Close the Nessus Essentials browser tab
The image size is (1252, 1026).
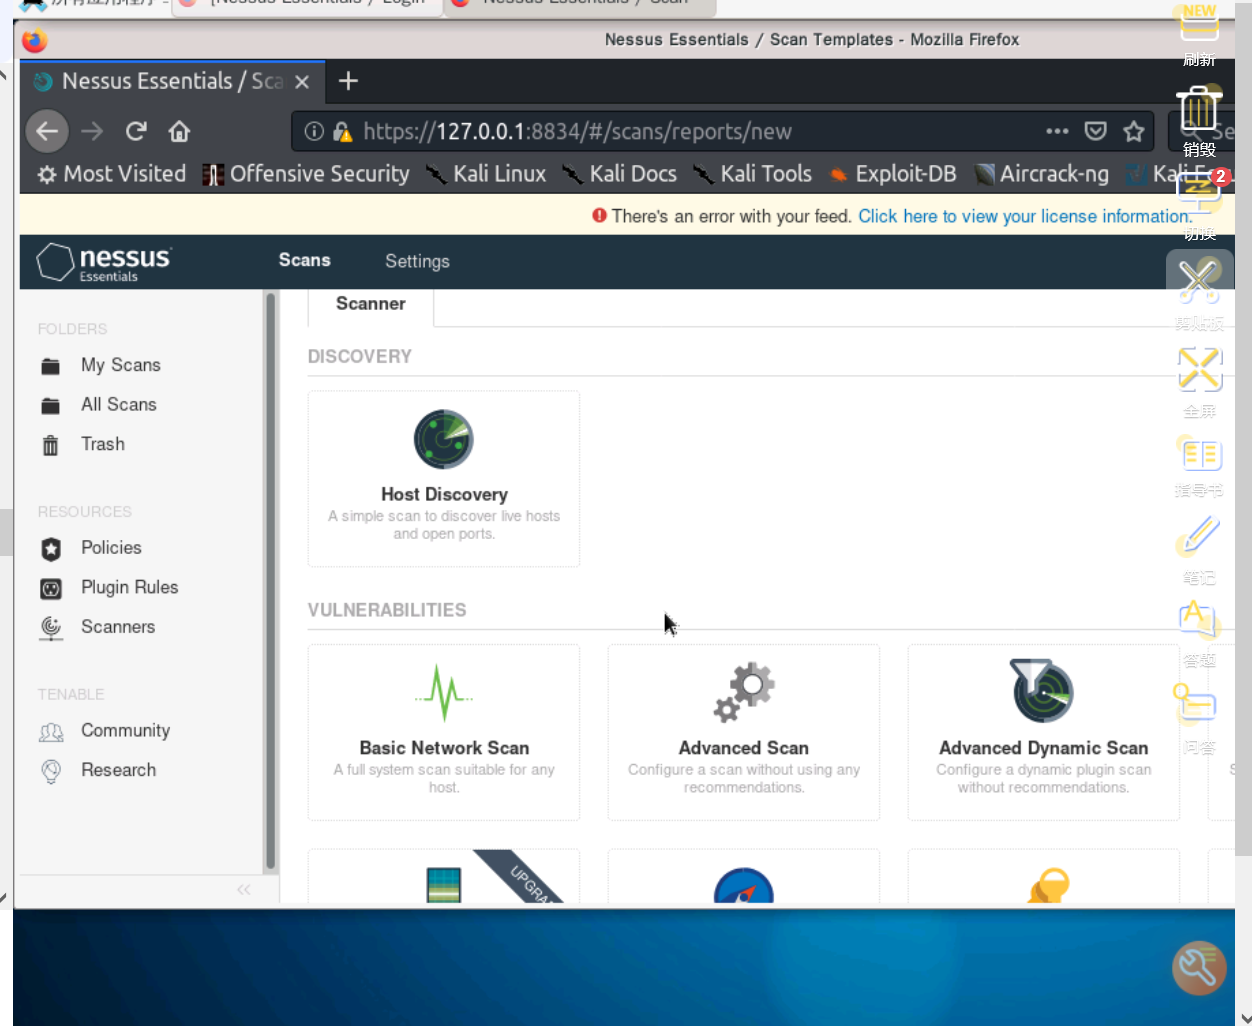302,82
